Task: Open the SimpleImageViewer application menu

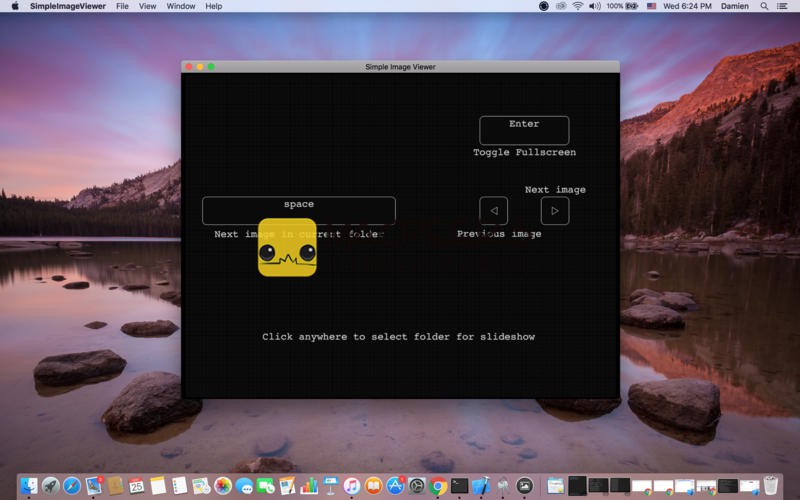Action: click(x=69, y=6)
